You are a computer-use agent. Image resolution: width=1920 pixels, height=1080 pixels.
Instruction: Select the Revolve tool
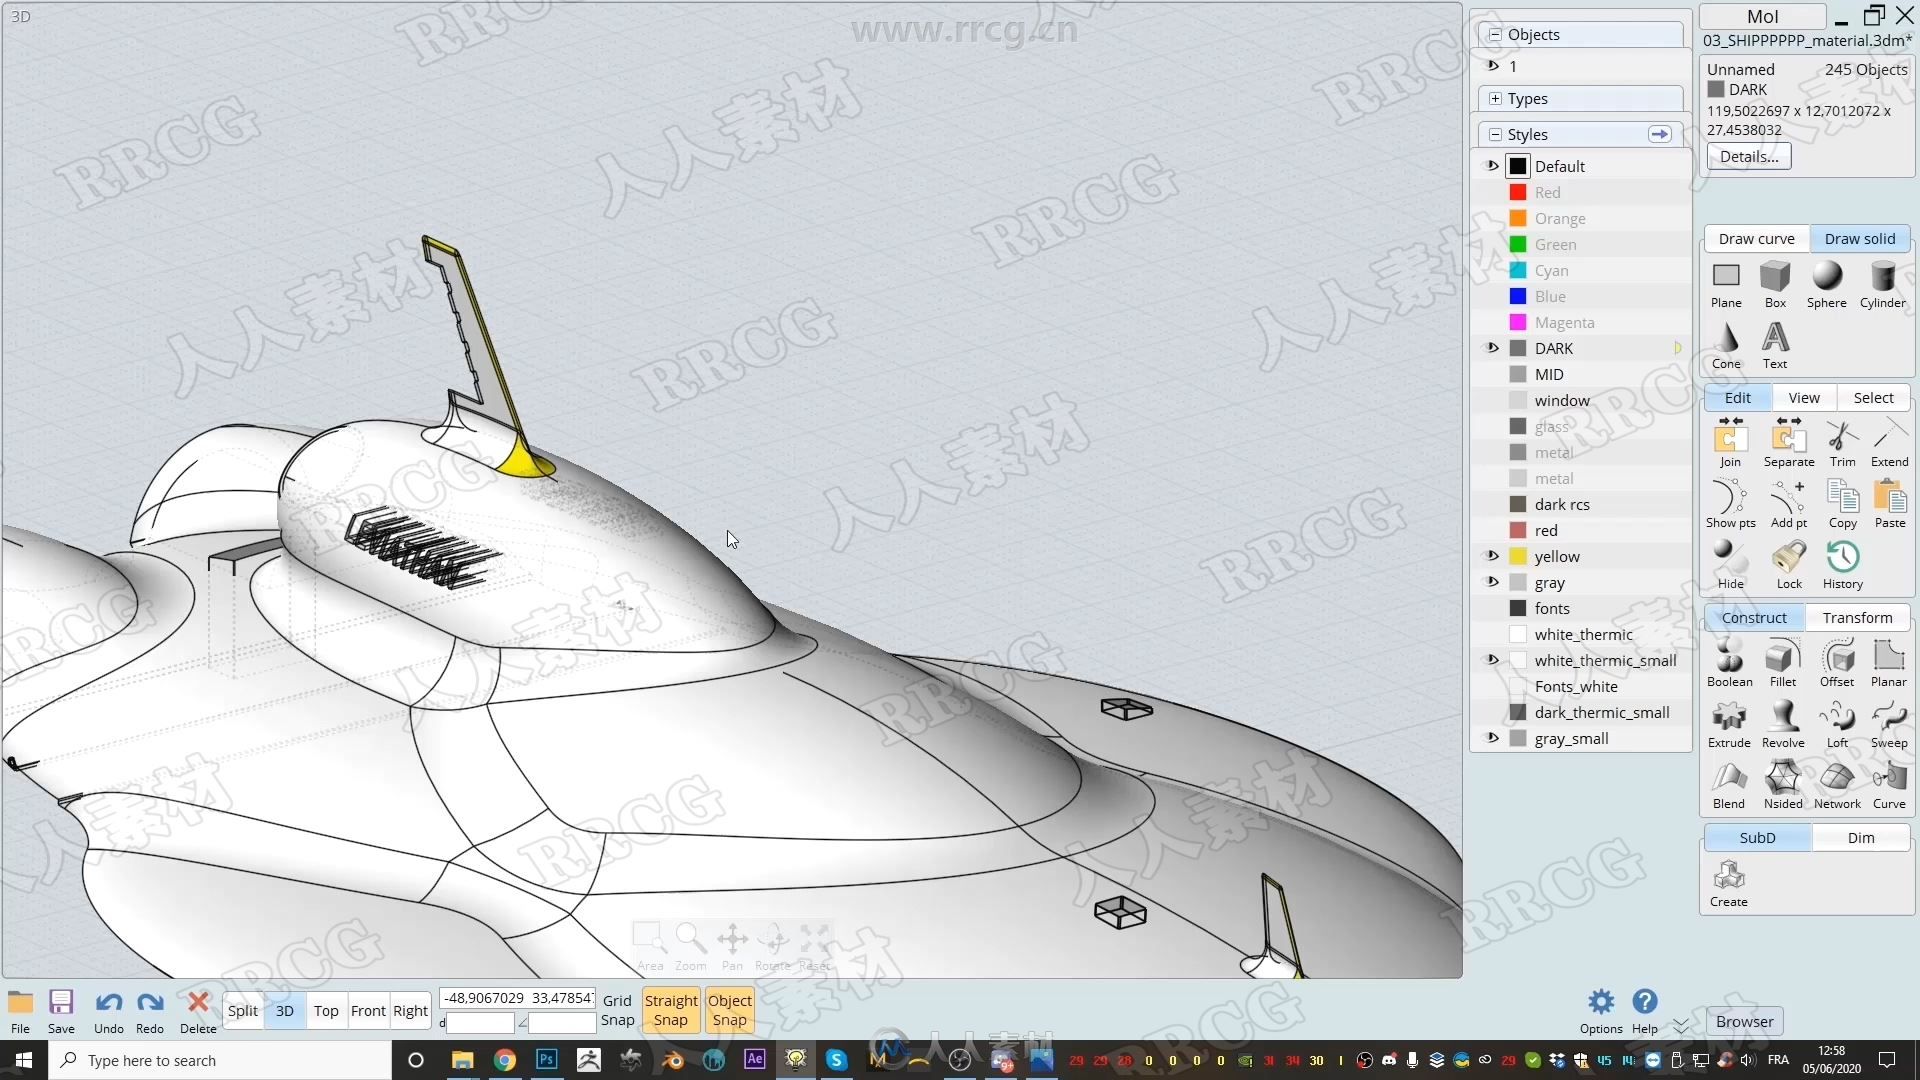(1783, 724)
